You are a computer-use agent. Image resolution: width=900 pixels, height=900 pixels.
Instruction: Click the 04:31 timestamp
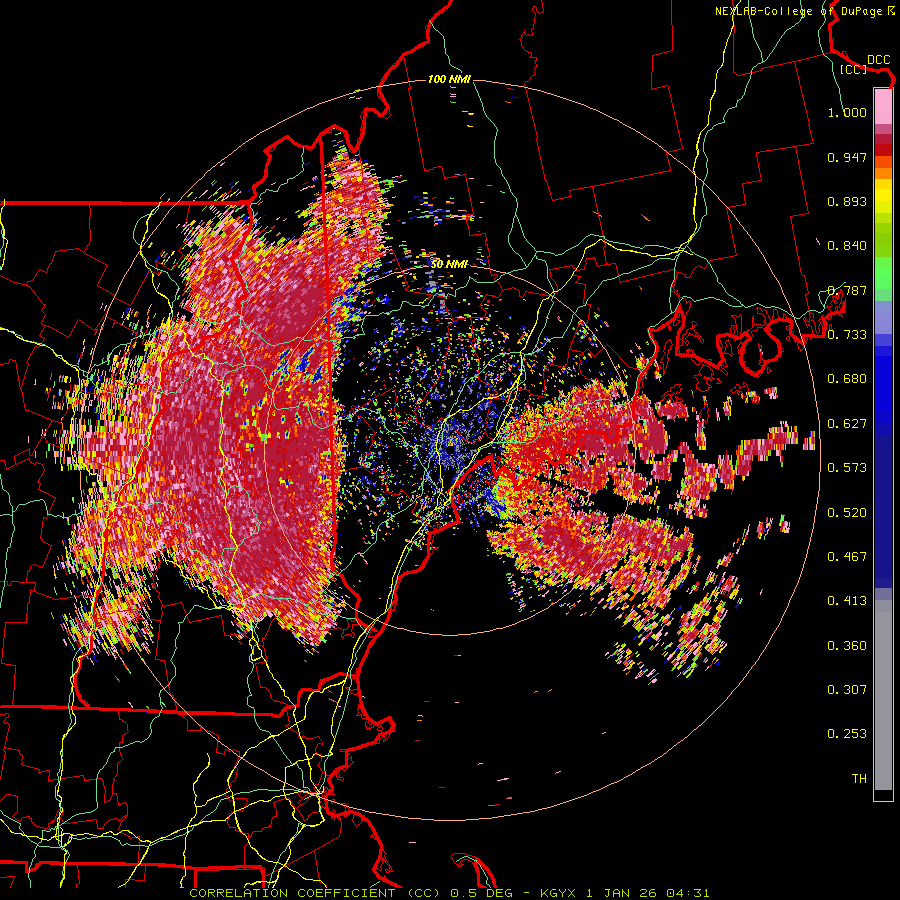click(x=687, y=893)
